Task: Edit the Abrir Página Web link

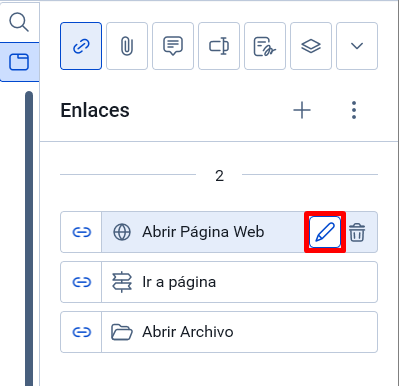Action: click(x=325, y=232)
